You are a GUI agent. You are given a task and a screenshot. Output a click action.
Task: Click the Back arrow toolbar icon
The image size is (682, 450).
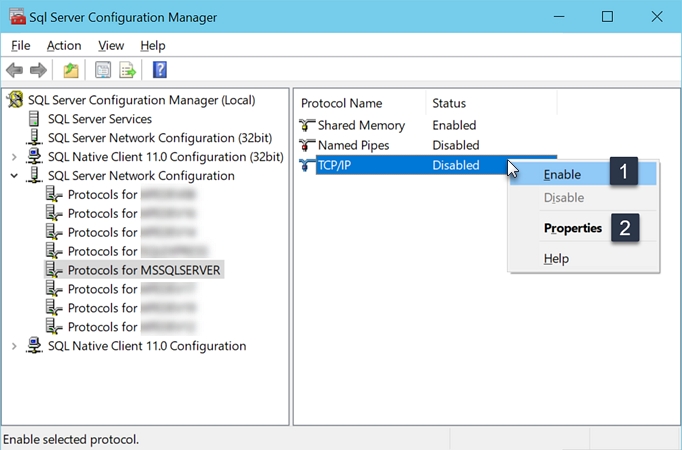click(15, 70)
